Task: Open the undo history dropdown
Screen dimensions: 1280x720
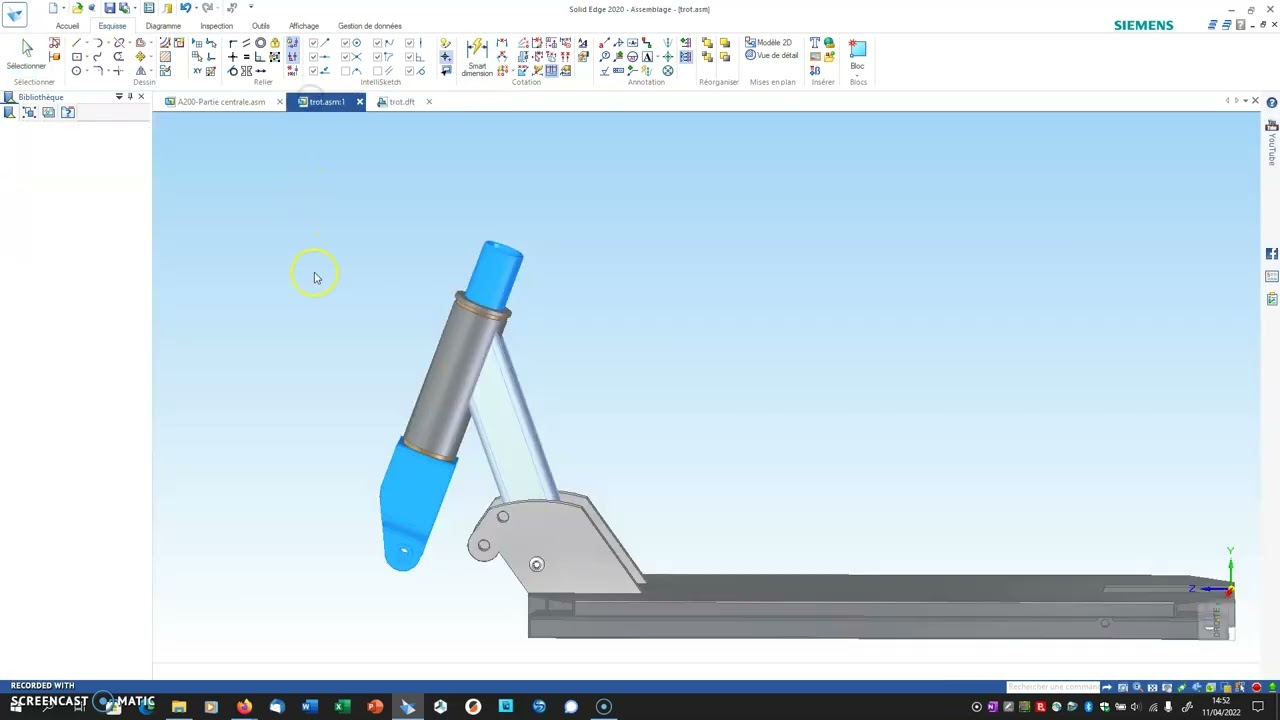Action: 195,8
